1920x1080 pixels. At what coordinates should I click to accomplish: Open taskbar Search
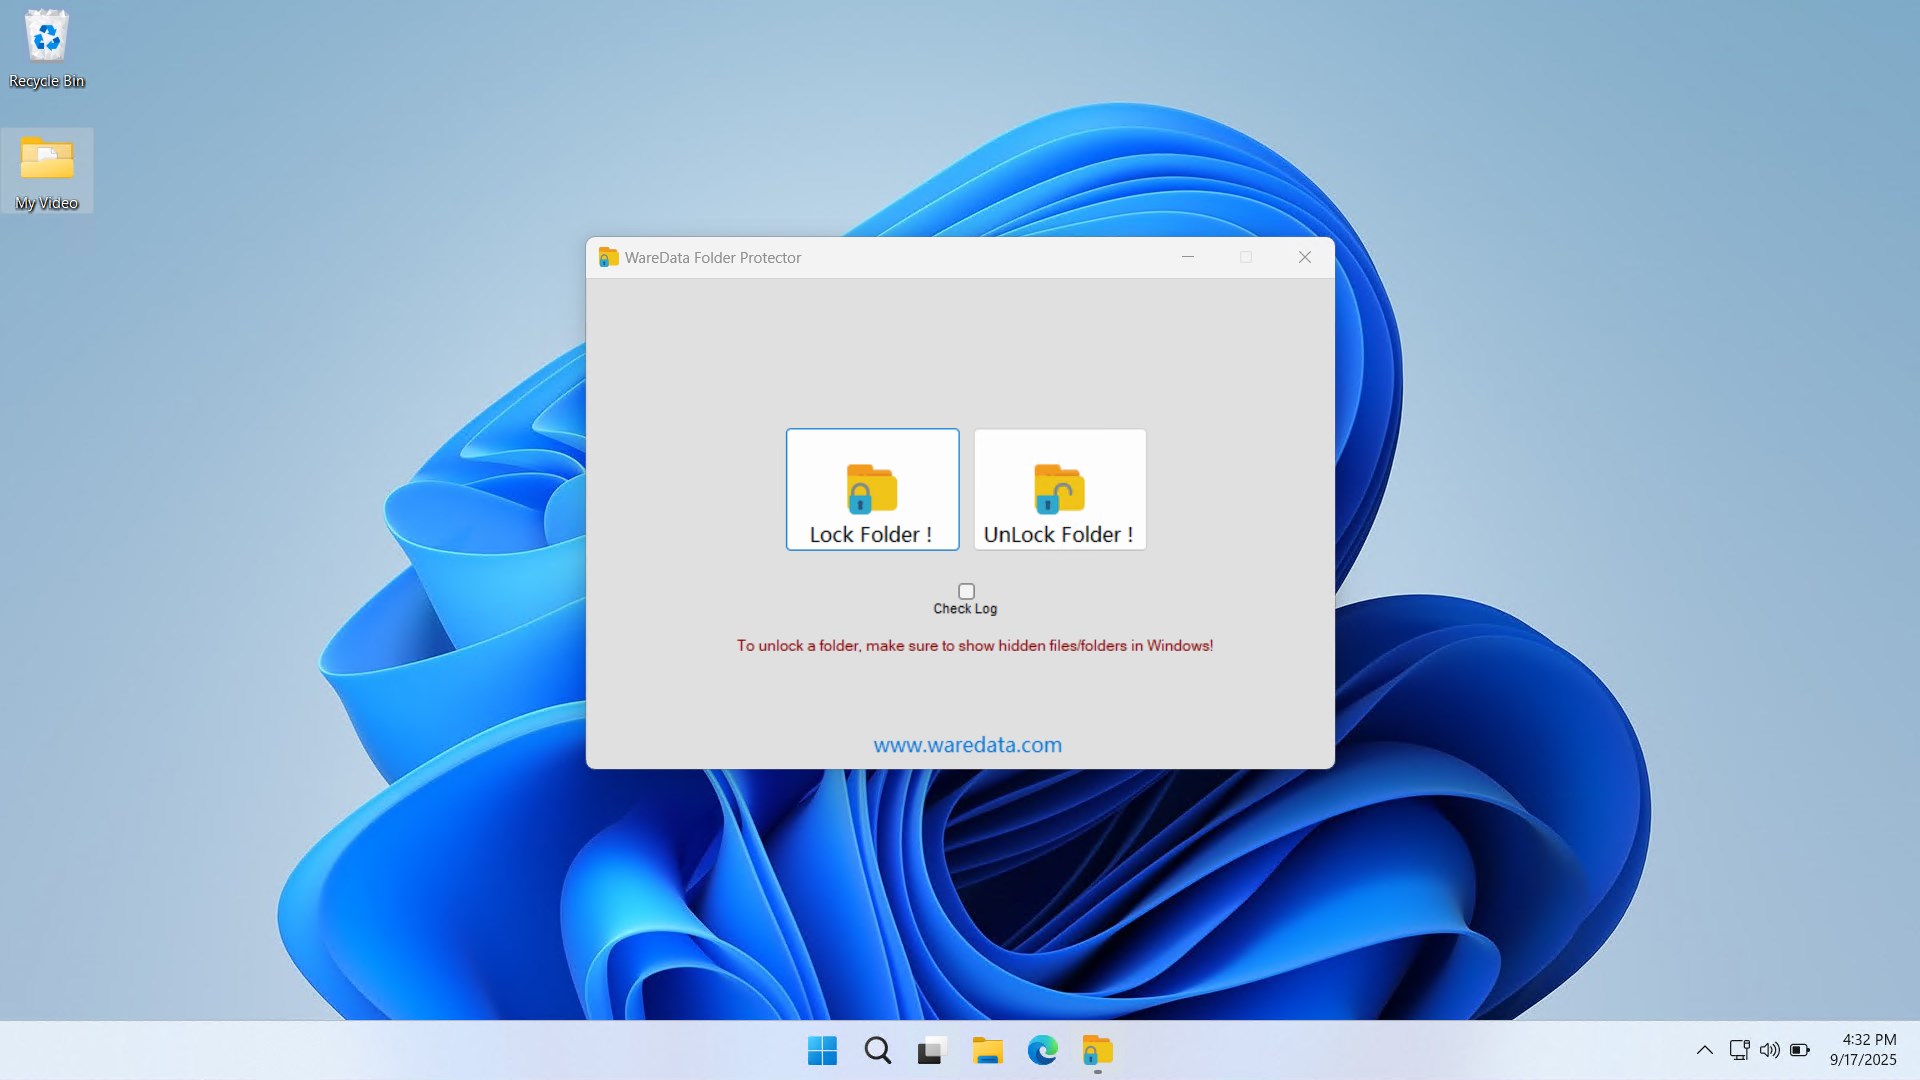pyautogui.click(x=877, y=1051)
